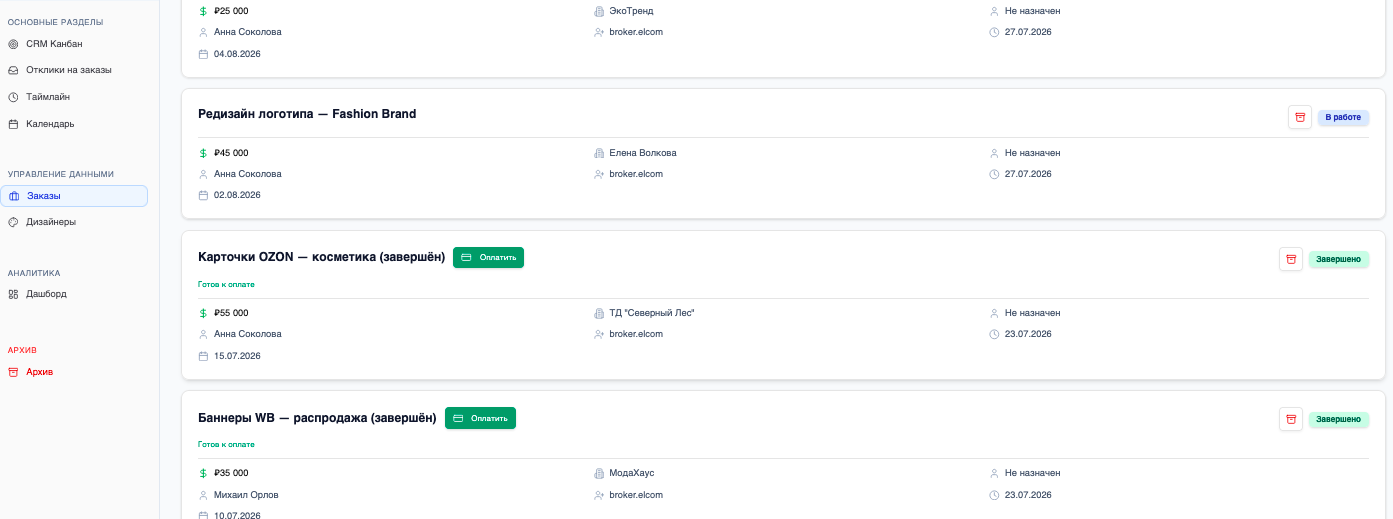Click building icon beside Елена Волкова
The image size is (1393, 519).
[599, 153]
